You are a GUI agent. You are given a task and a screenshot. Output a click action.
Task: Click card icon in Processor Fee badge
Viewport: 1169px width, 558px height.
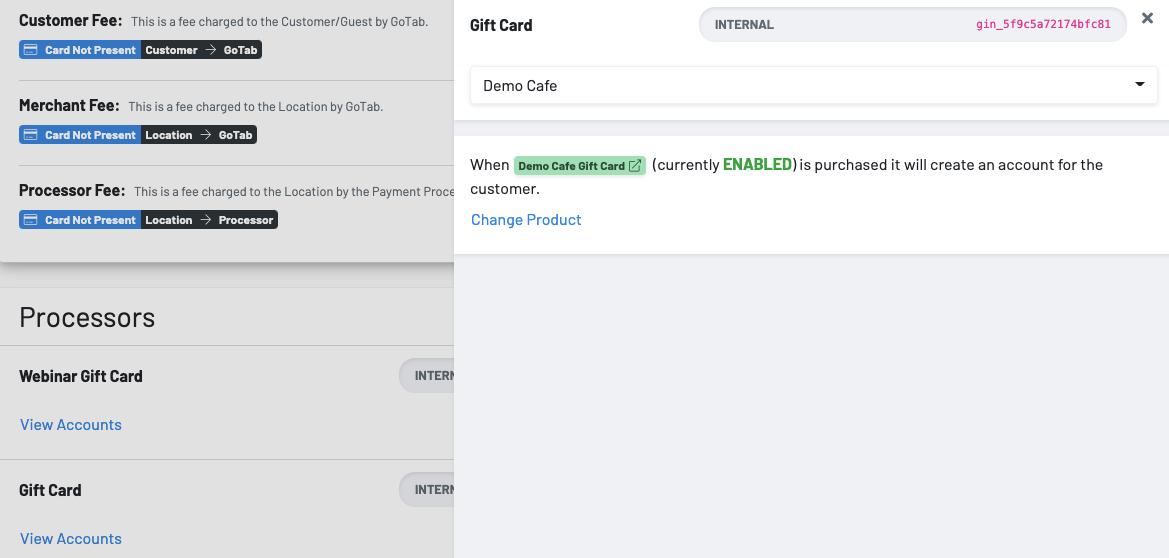click(x=30, y=220)
